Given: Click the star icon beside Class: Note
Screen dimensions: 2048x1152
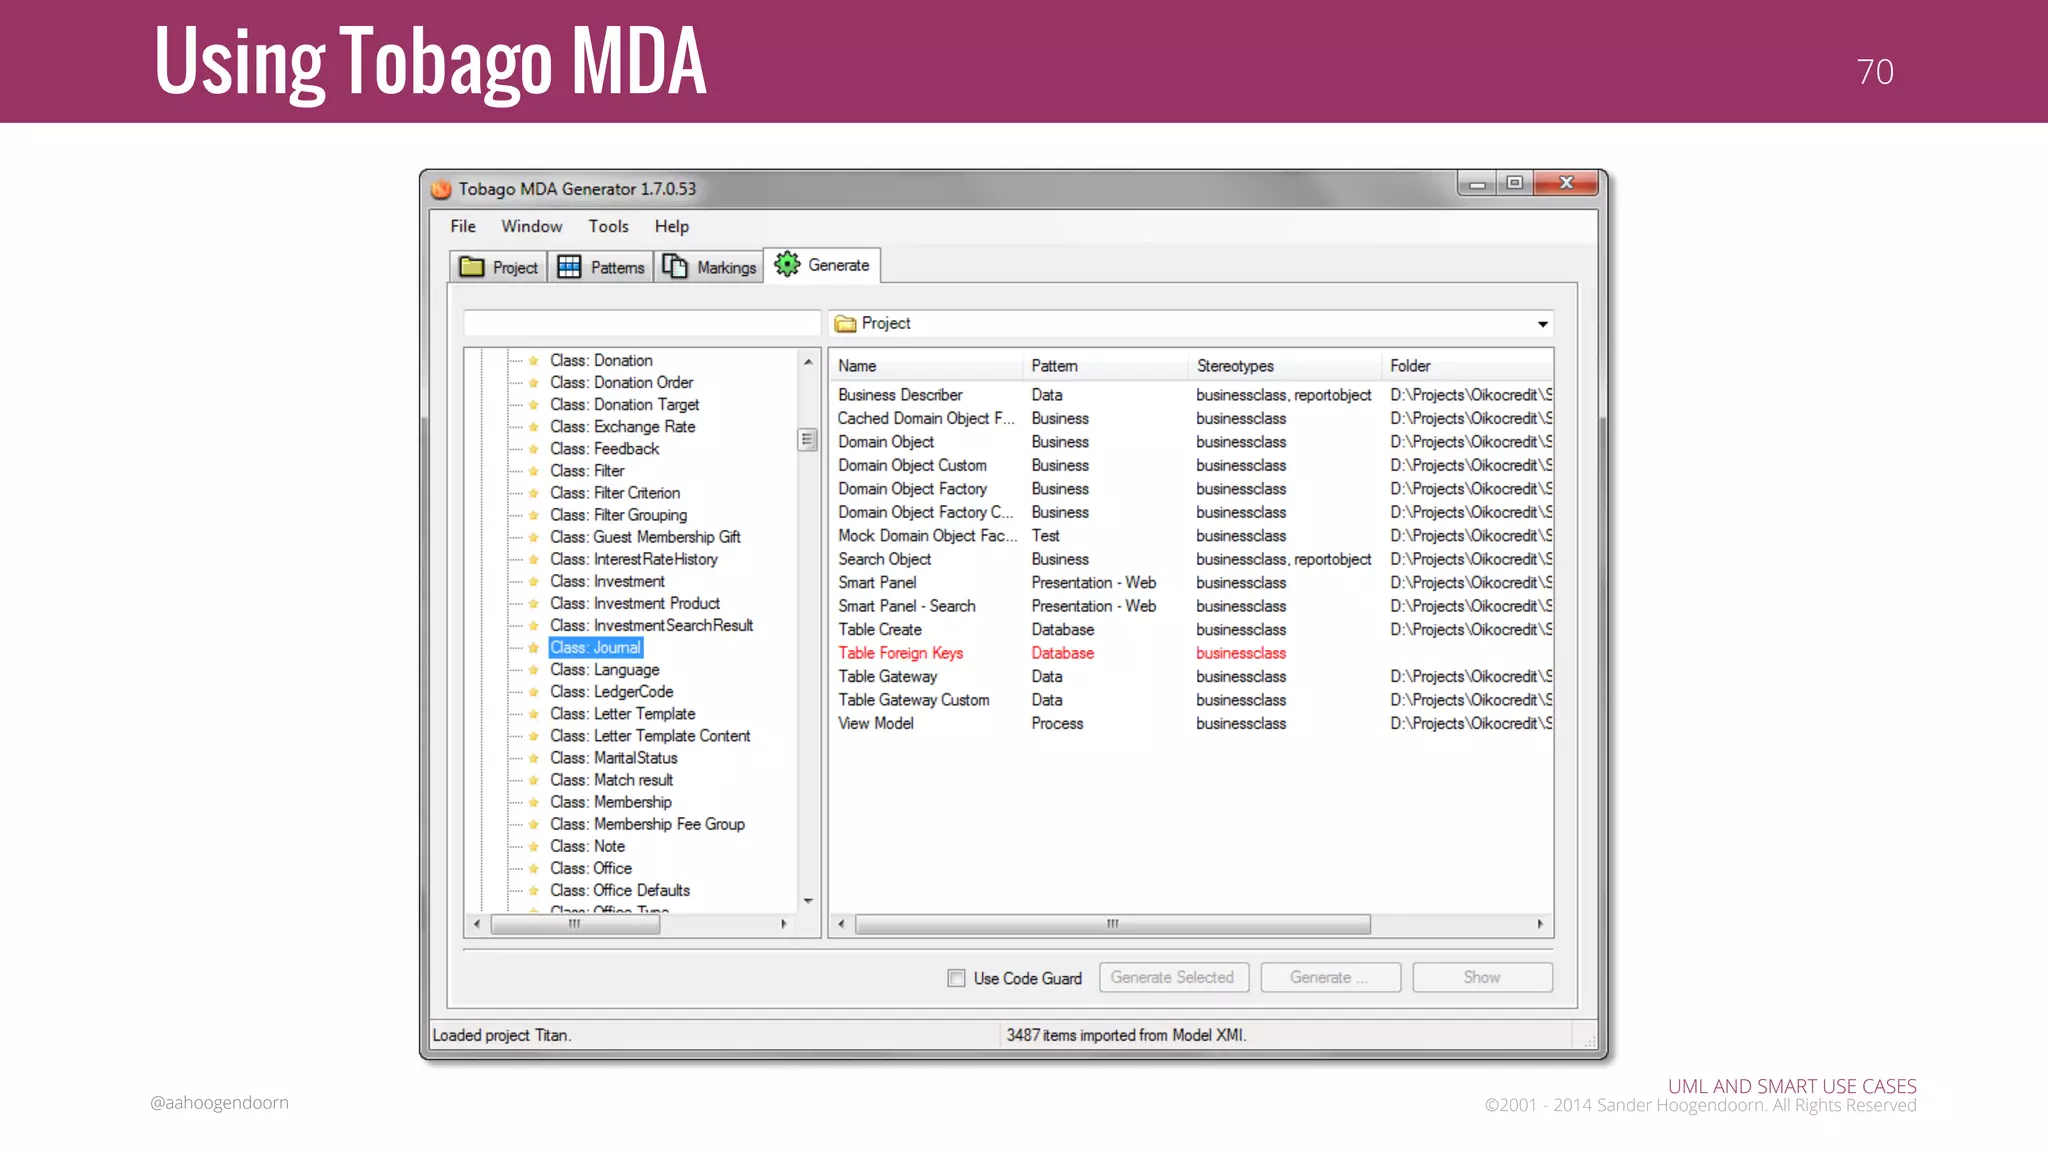Looking at the screenshot, I should (x=534, y=847).
